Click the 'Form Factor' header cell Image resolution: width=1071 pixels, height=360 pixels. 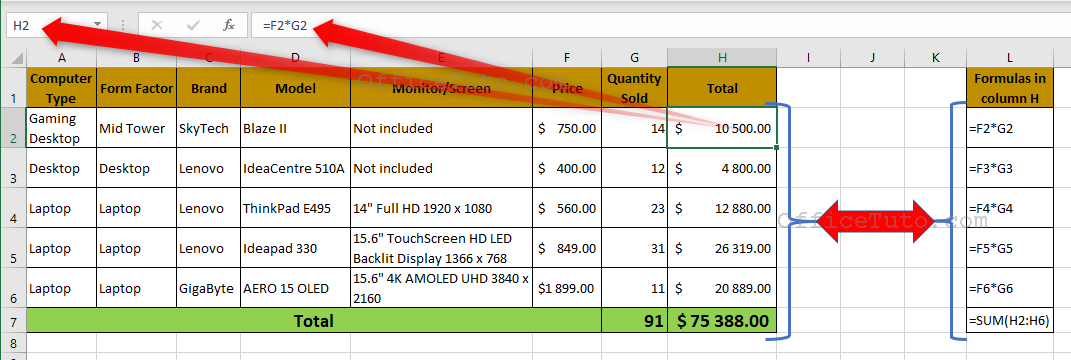(x=137, y=87)
